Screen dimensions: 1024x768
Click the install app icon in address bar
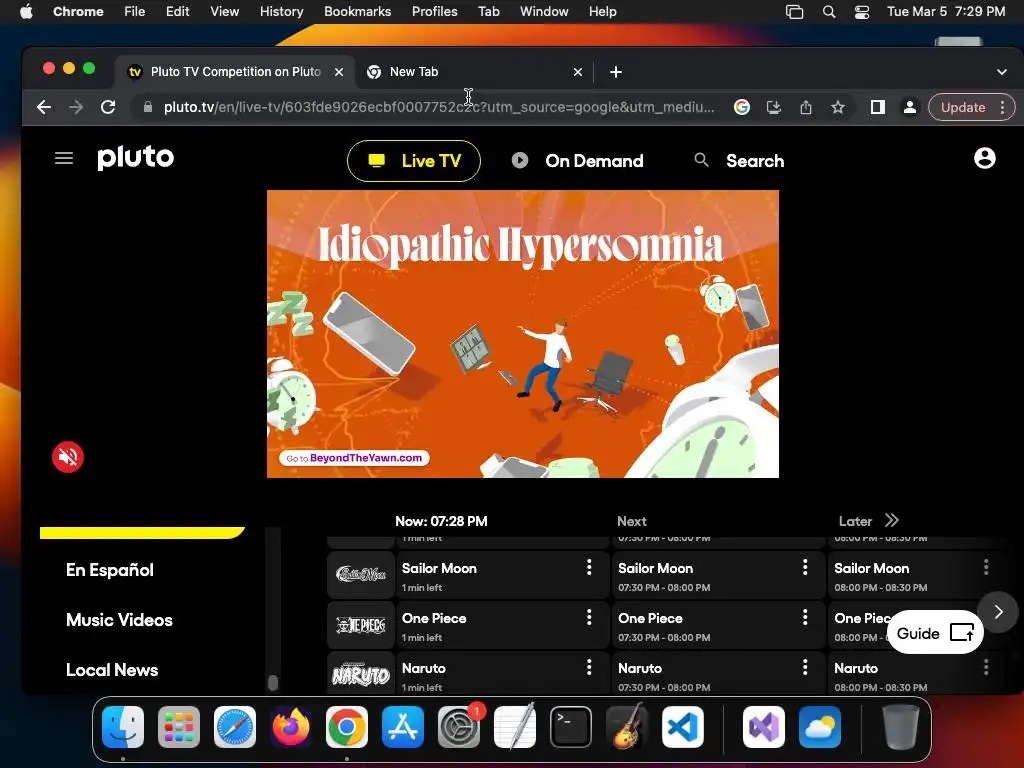774,107
